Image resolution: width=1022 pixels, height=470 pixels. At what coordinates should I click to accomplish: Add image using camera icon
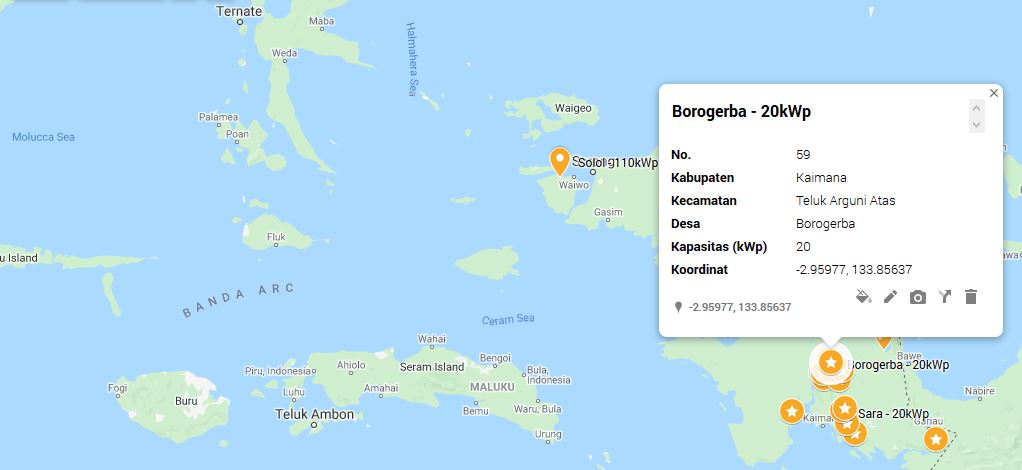tap(918, 298)
